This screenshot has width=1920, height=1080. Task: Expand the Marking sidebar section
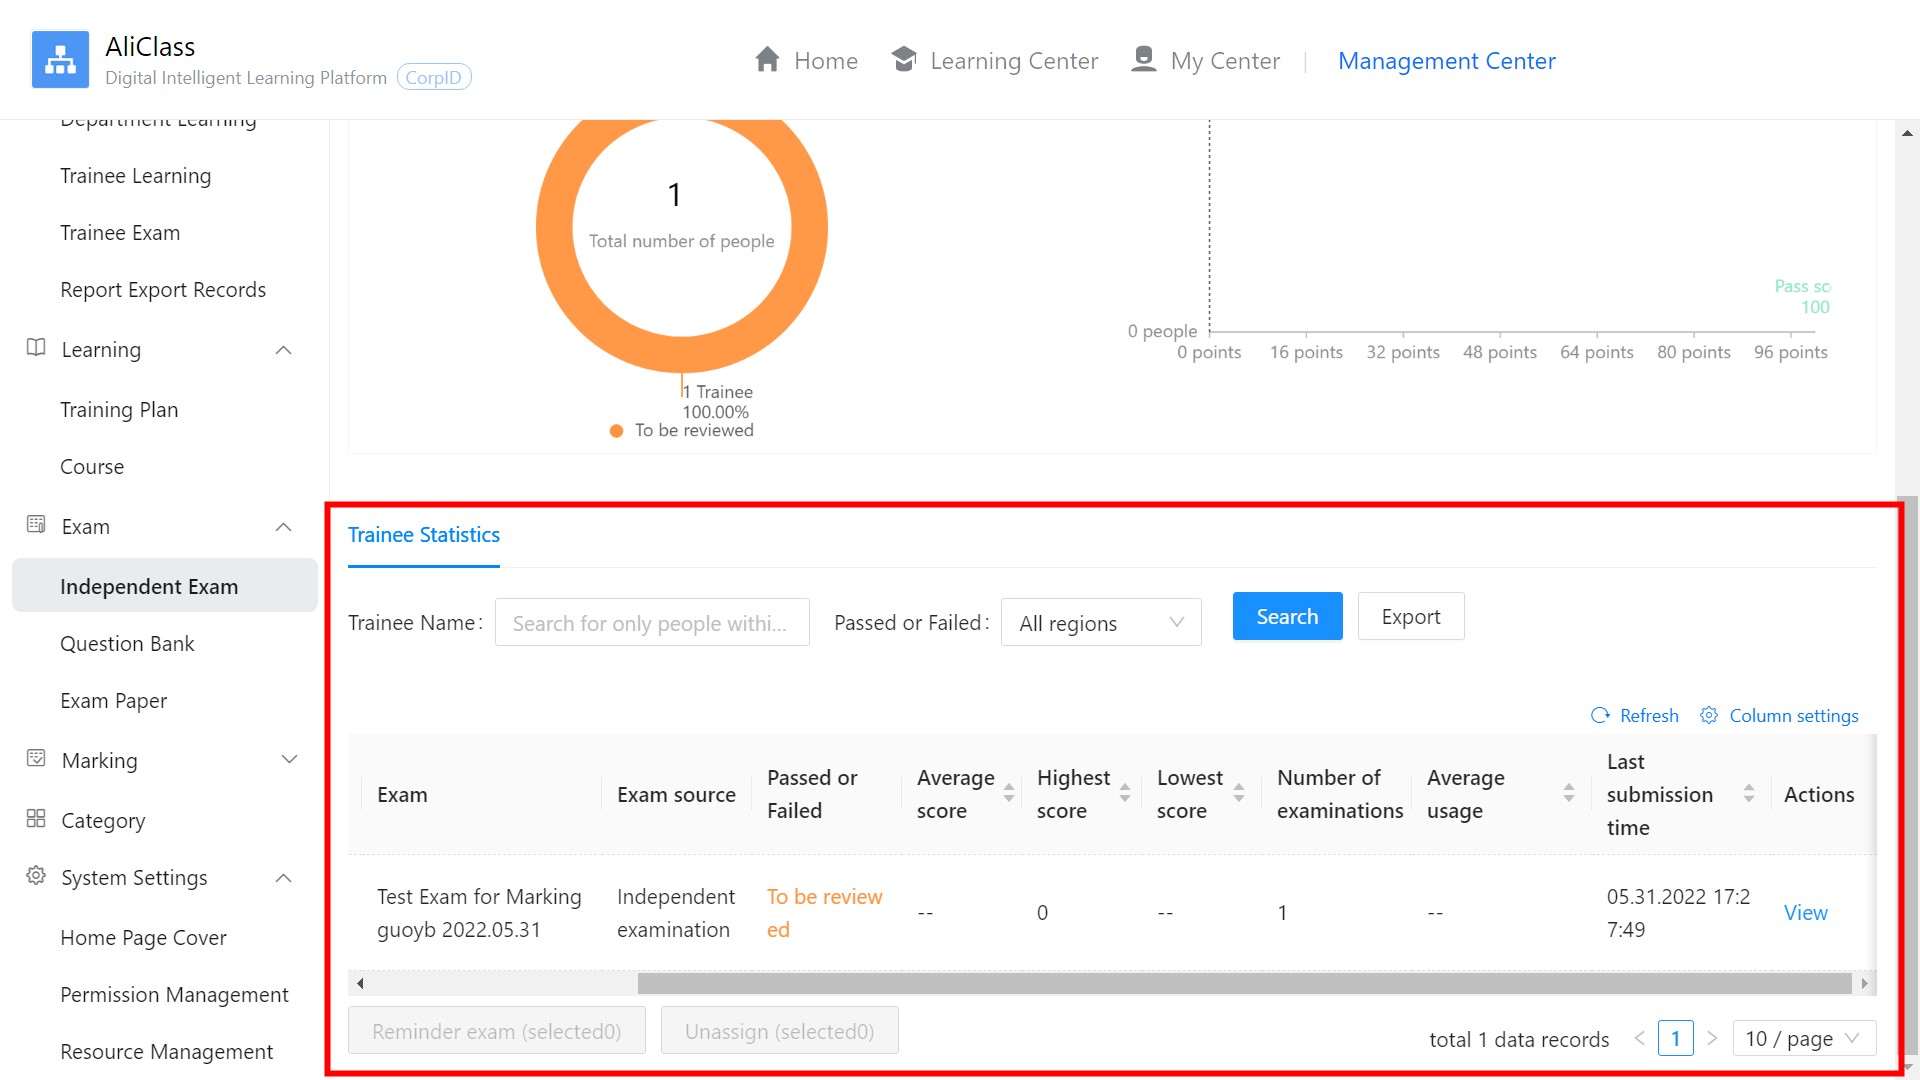[x=165, y=760]
